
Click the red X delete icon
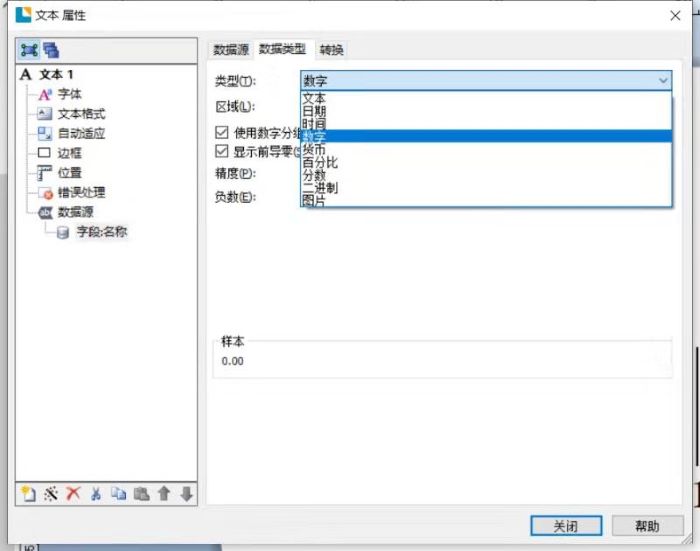pos(73,494)
